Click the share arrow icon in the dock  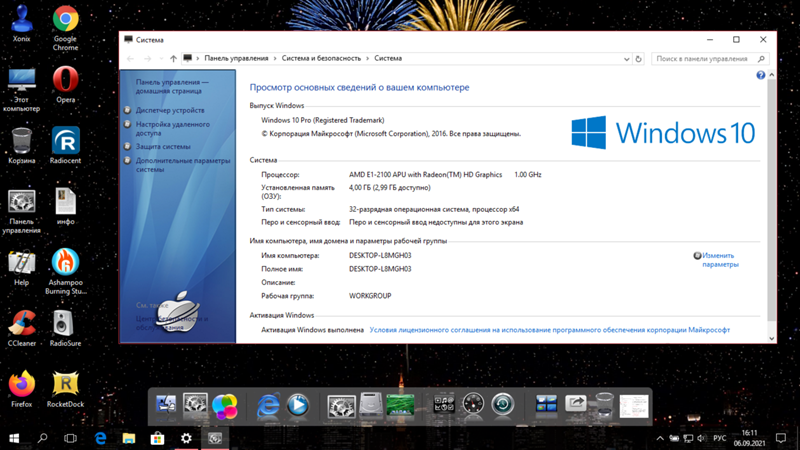click(576, 405)
